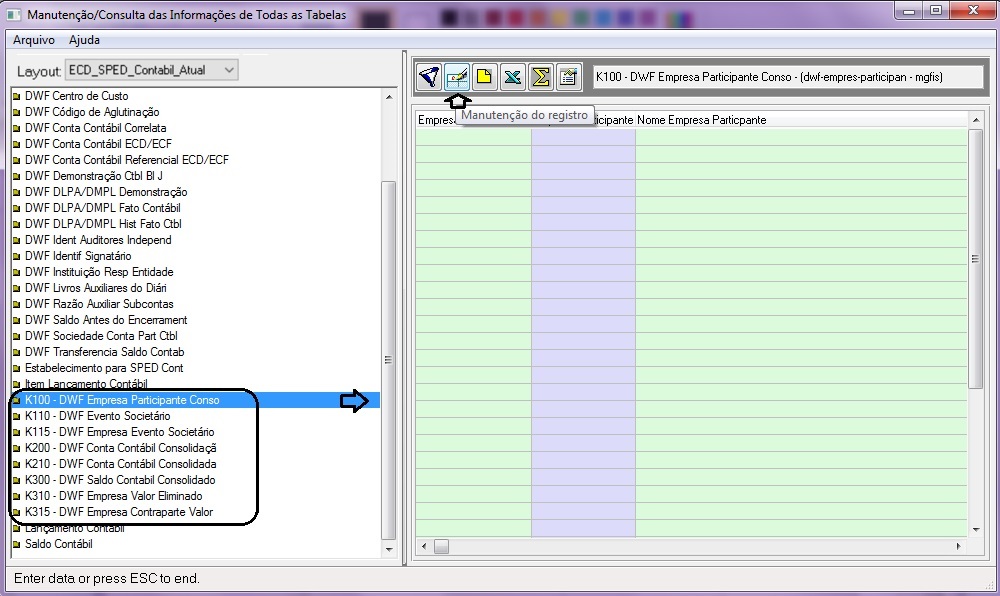Click scroll-down arrow of table list
The width and height of the screenshot is (1000, 596).
[x=388, y=549]
